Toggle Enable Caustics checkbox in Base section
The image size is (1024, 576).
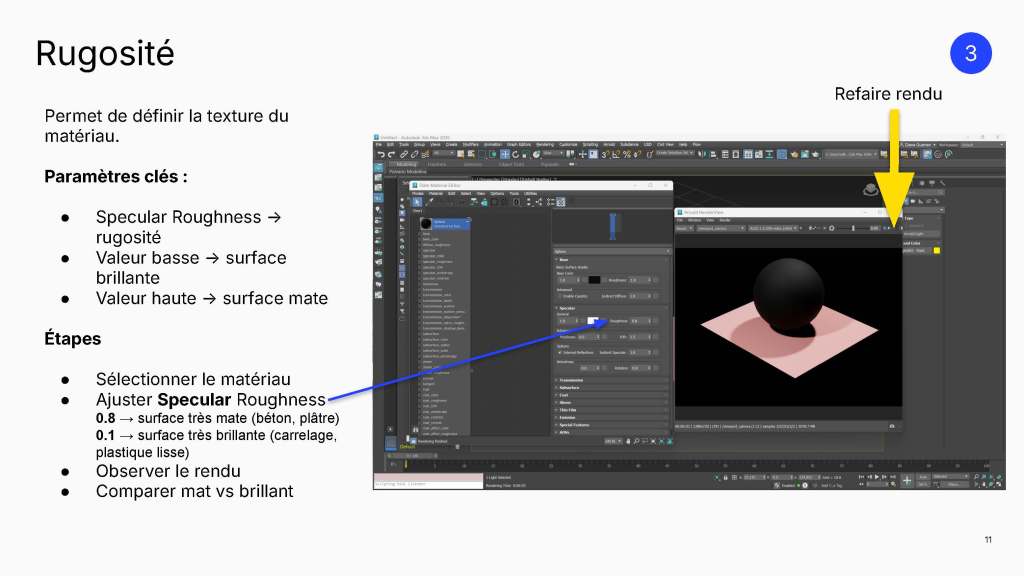click(560, 296)
